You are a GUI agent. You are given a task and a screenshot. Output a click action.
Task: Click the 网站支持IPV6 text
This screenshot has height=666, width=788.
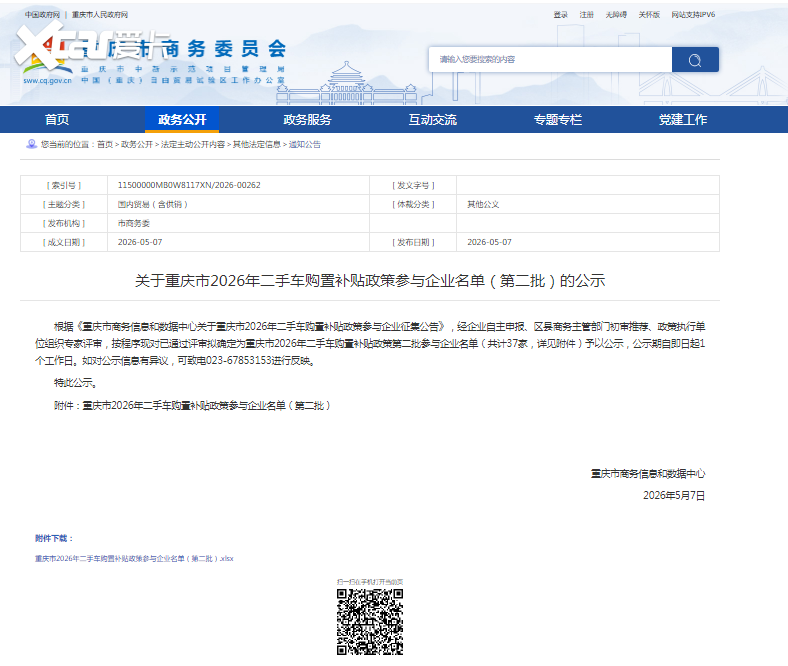tap(693, 15)
